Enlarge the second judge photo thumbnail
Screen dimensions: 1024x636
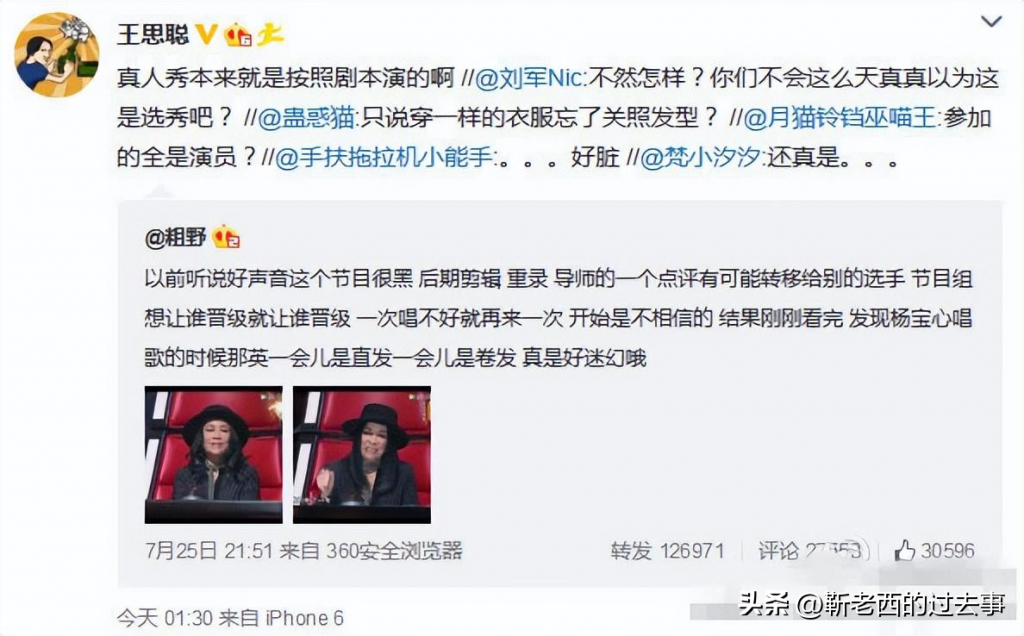click(362, 454)
